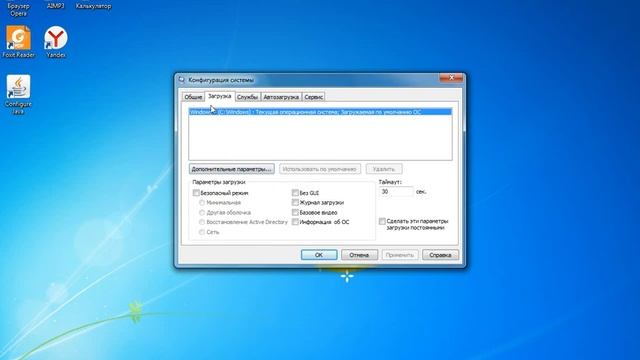
Task: Enable Журнал загрузки checkbox
Action: (295, 202)
